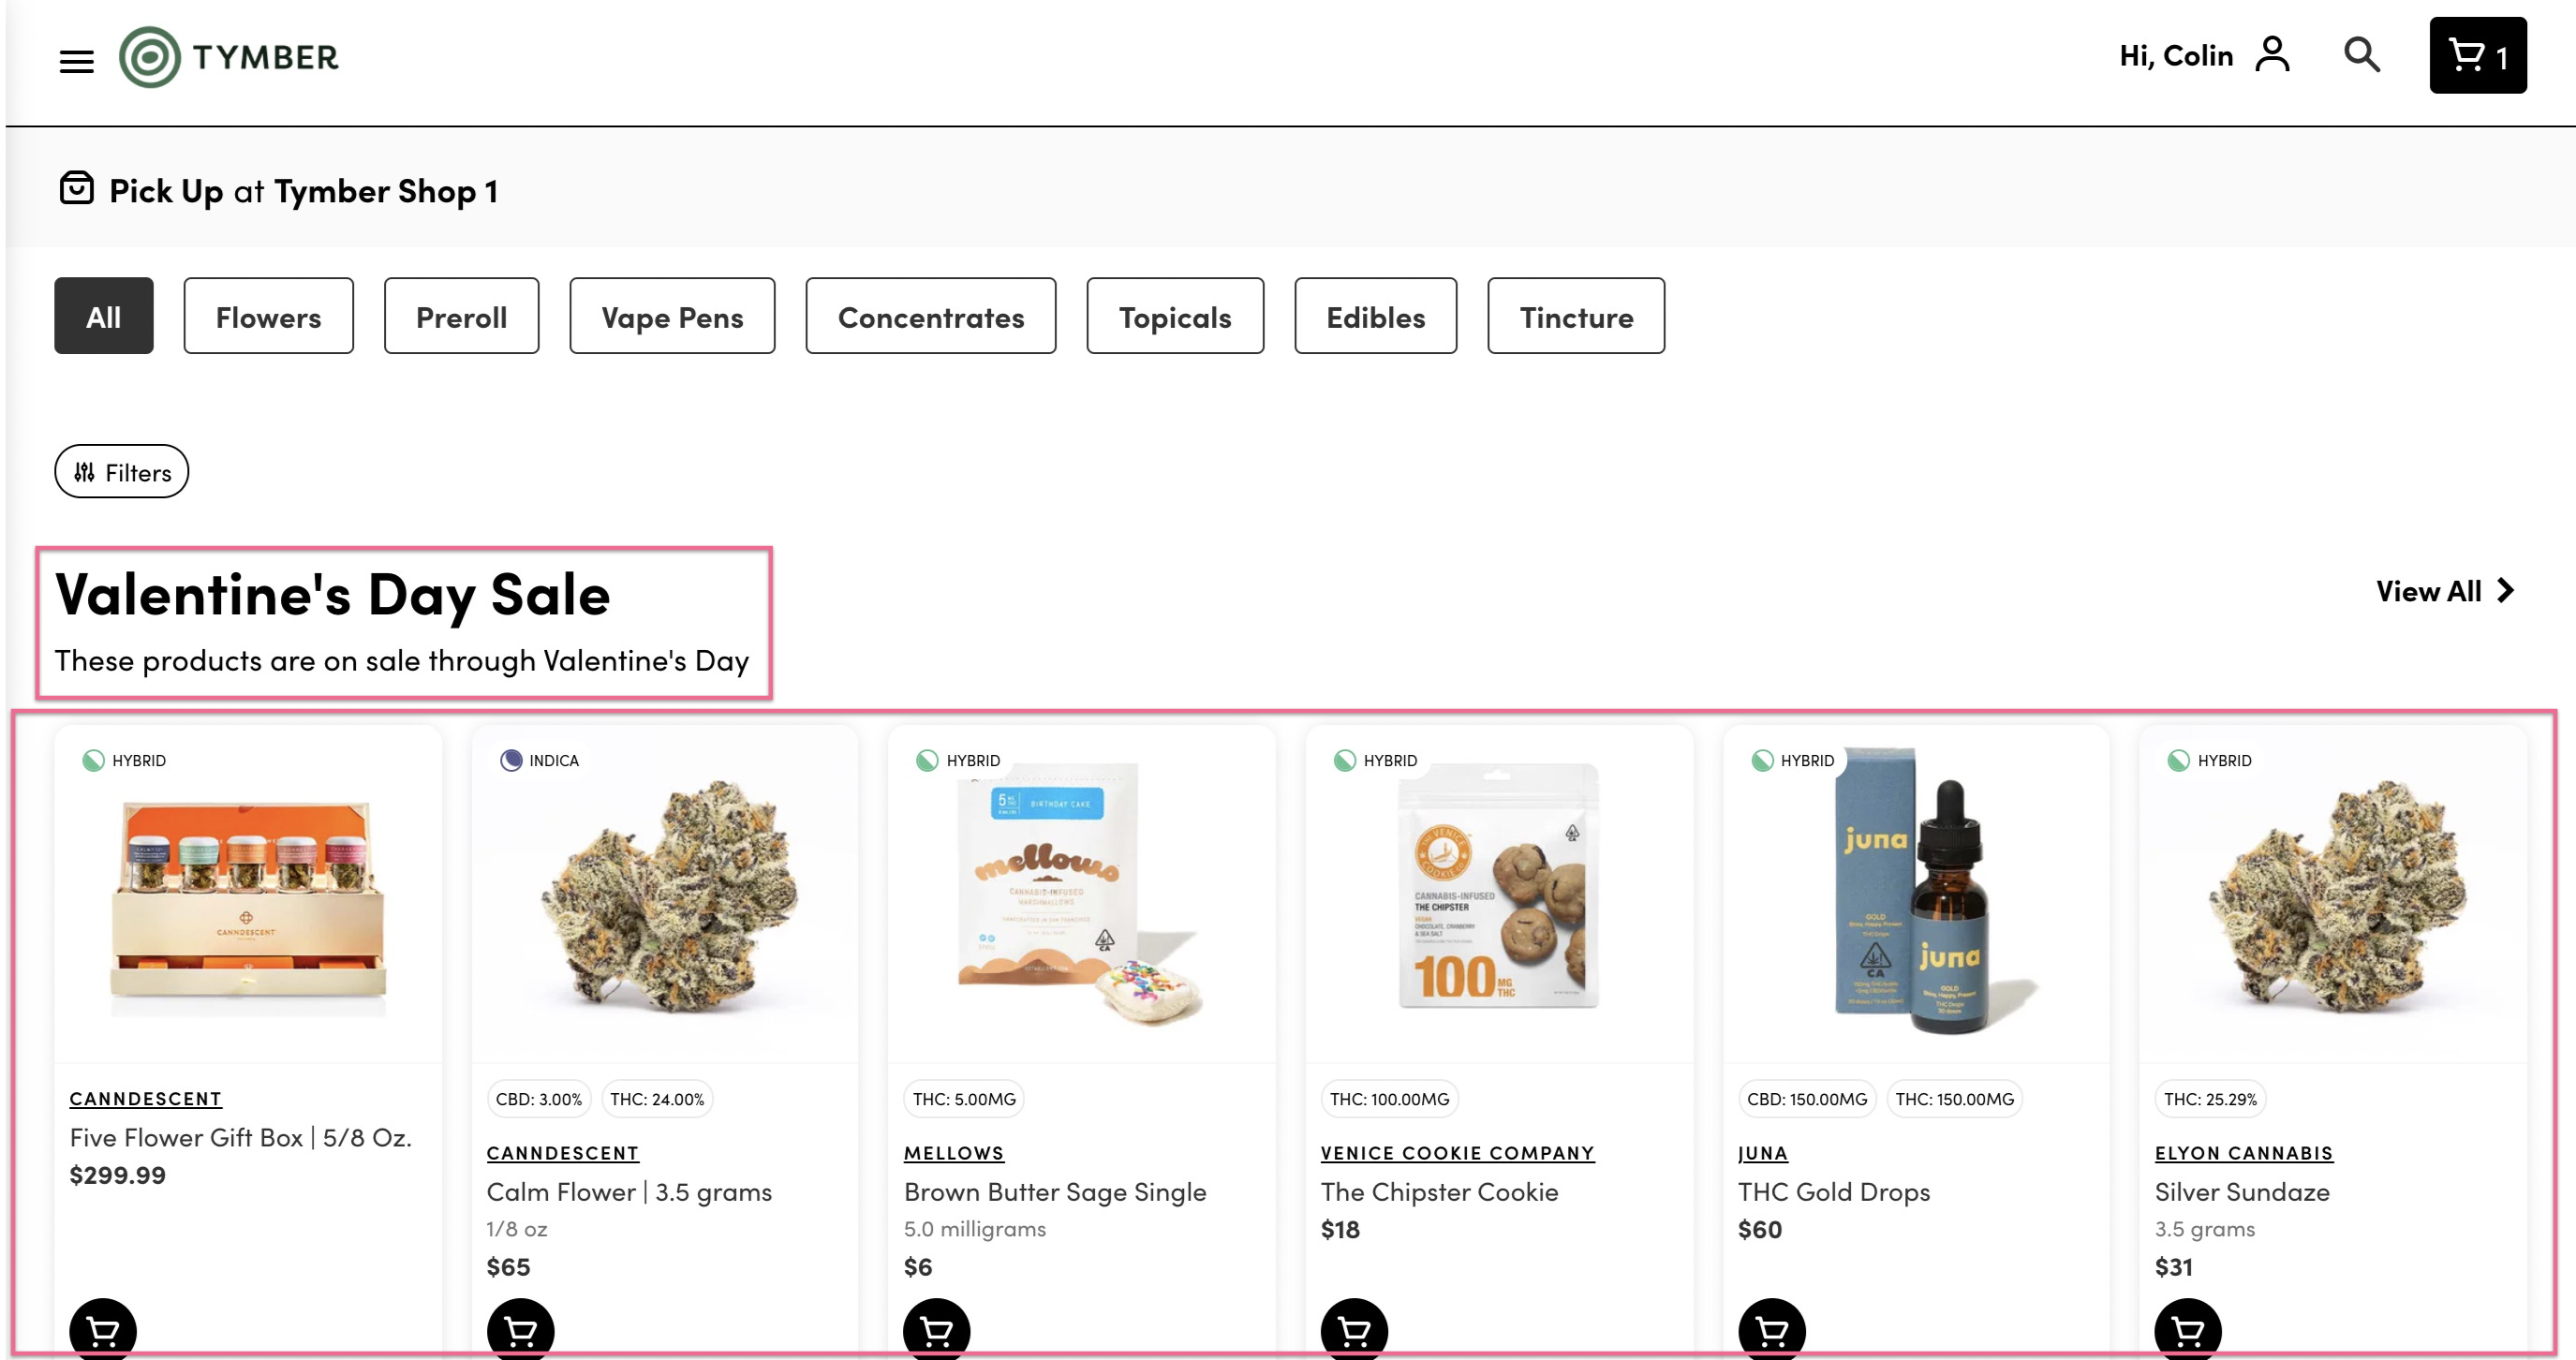
Task: Add Silver Sundaze to cart
Action: click(2188, 1330)
